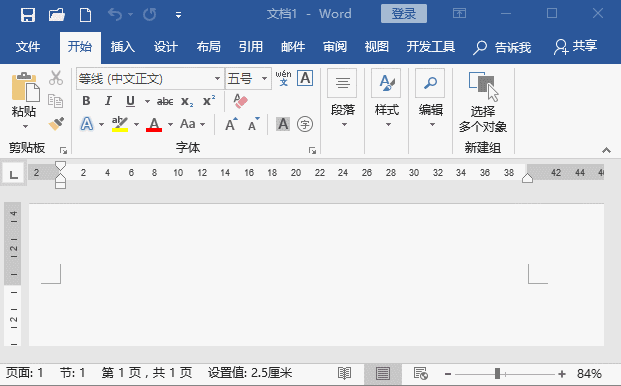
Task: Expand the Text Effects dropdown arrow
Action: [x=101, y=124]
